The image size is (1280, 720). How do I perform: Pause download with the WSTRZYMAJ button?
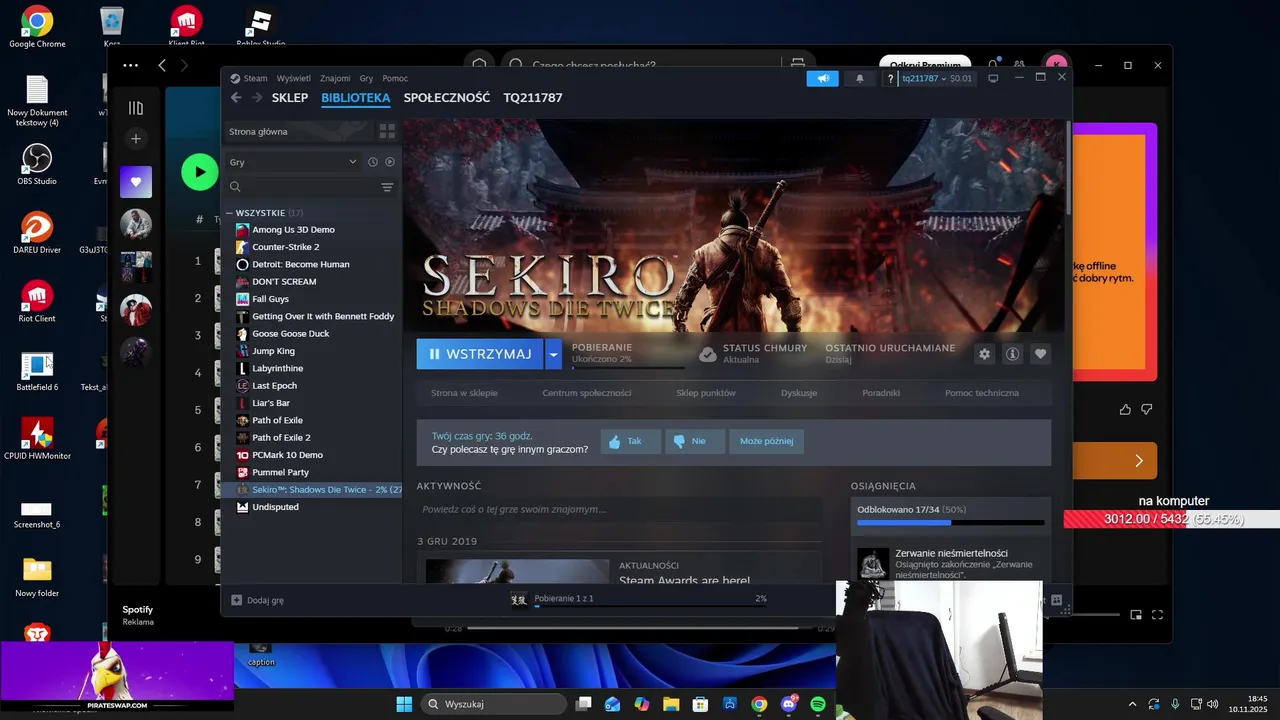point(480,354)
